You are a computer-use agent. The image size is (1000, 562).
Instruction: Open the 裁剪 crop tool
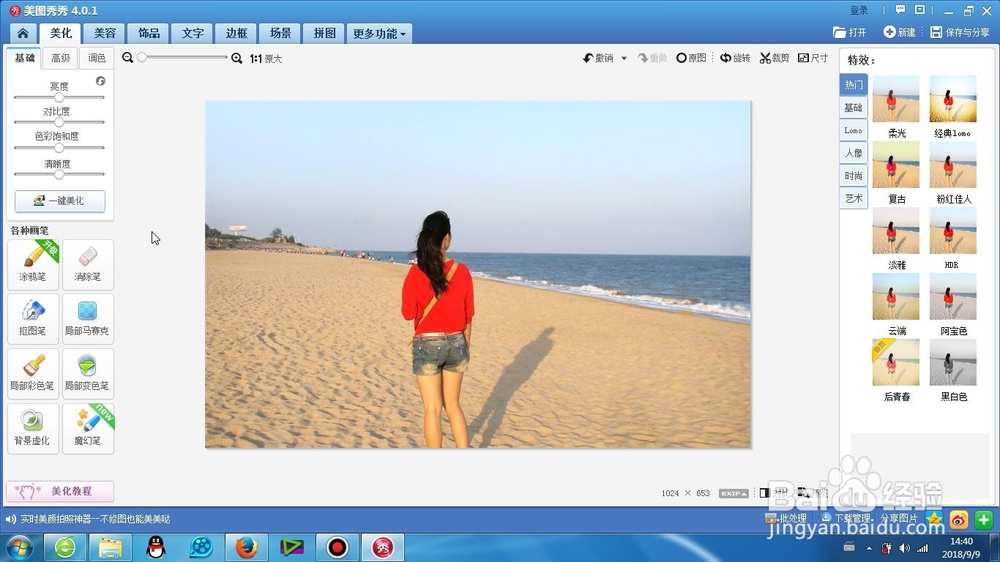[774, 58]
